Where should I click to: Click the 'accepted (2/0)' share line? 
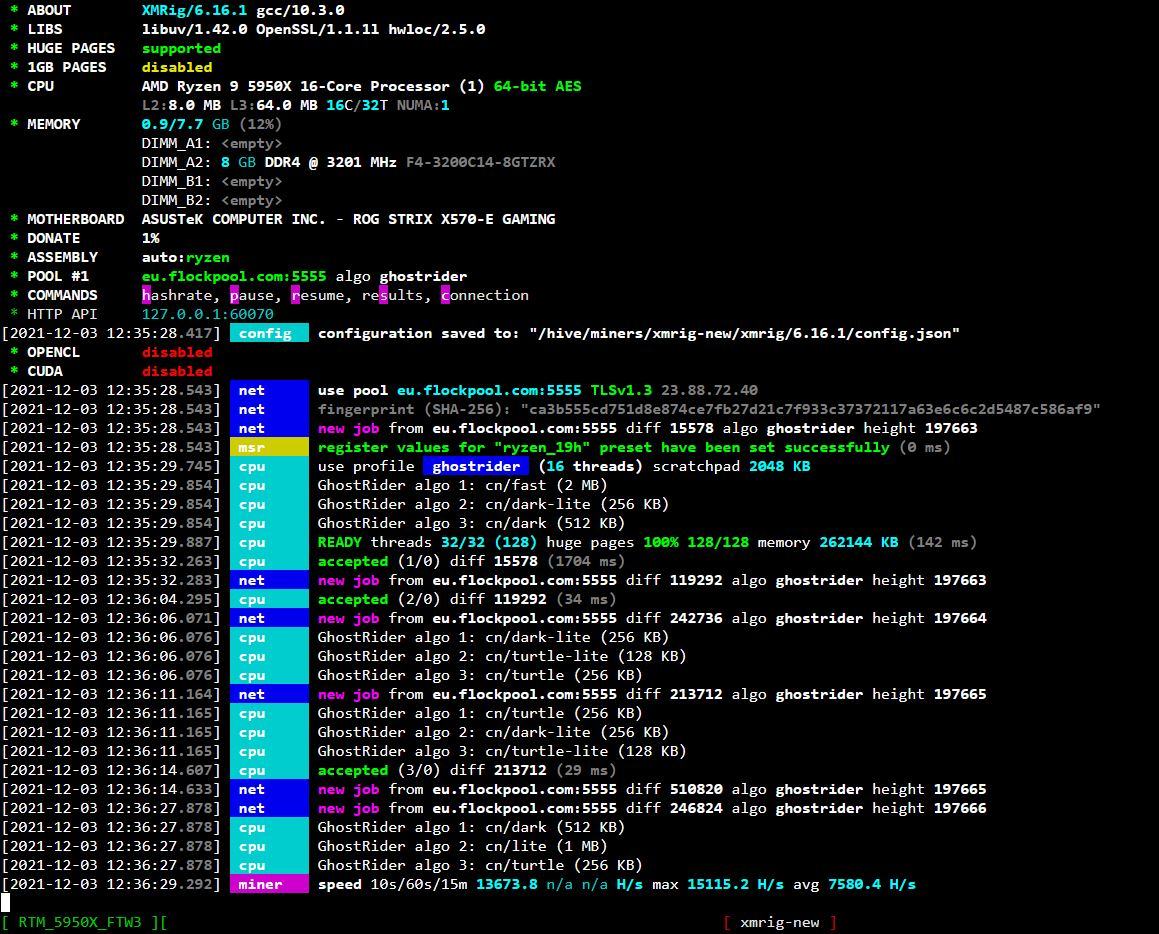pyautogui.click(x=467, y=600)
